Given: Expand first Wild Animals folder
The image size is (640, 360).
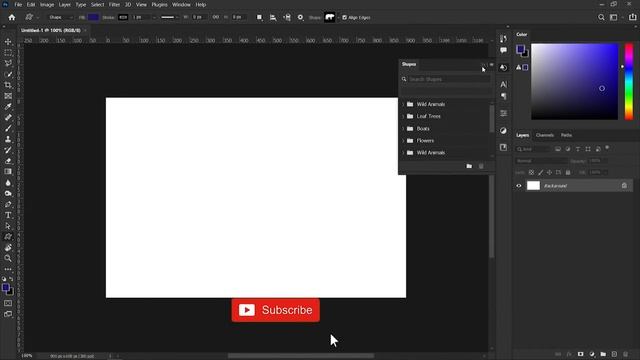Looking at the screenshot, I should coord(403,104).
